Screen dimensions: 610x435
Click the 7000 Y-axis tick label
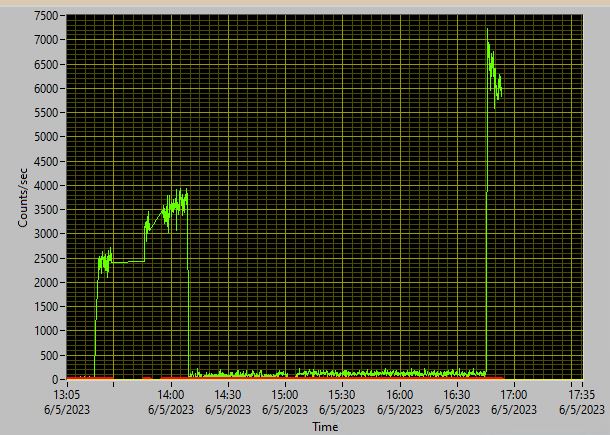tap(46, 40)
